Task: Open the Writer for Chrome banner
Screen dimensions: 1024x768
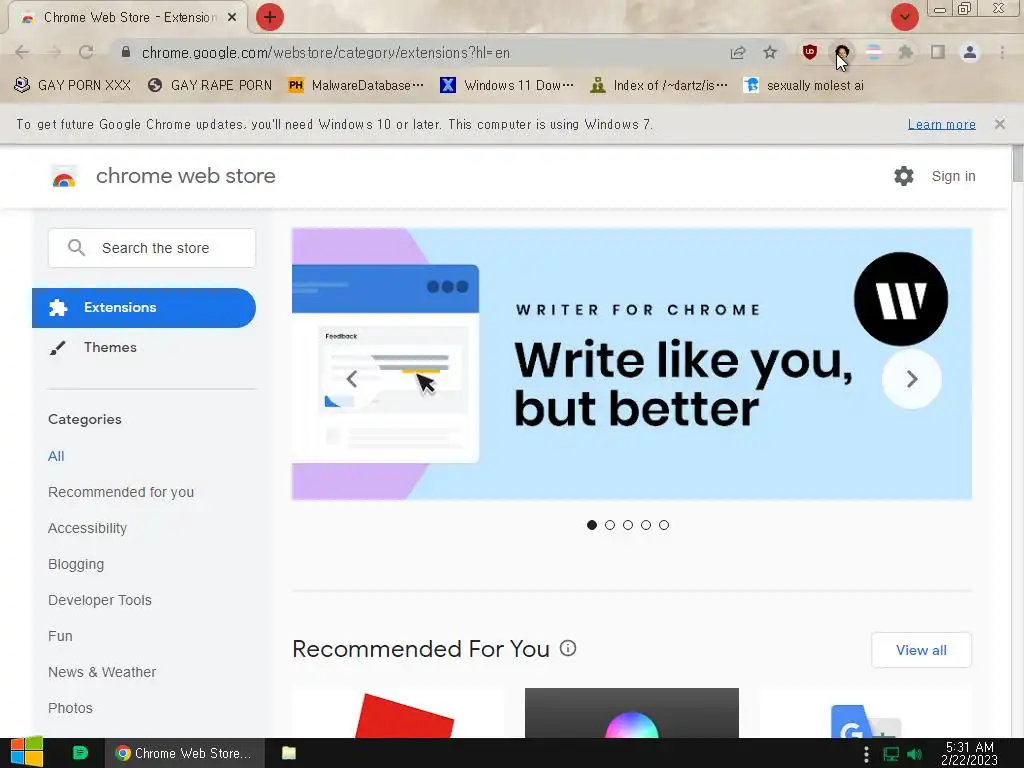Action: (x=632, y=364)
